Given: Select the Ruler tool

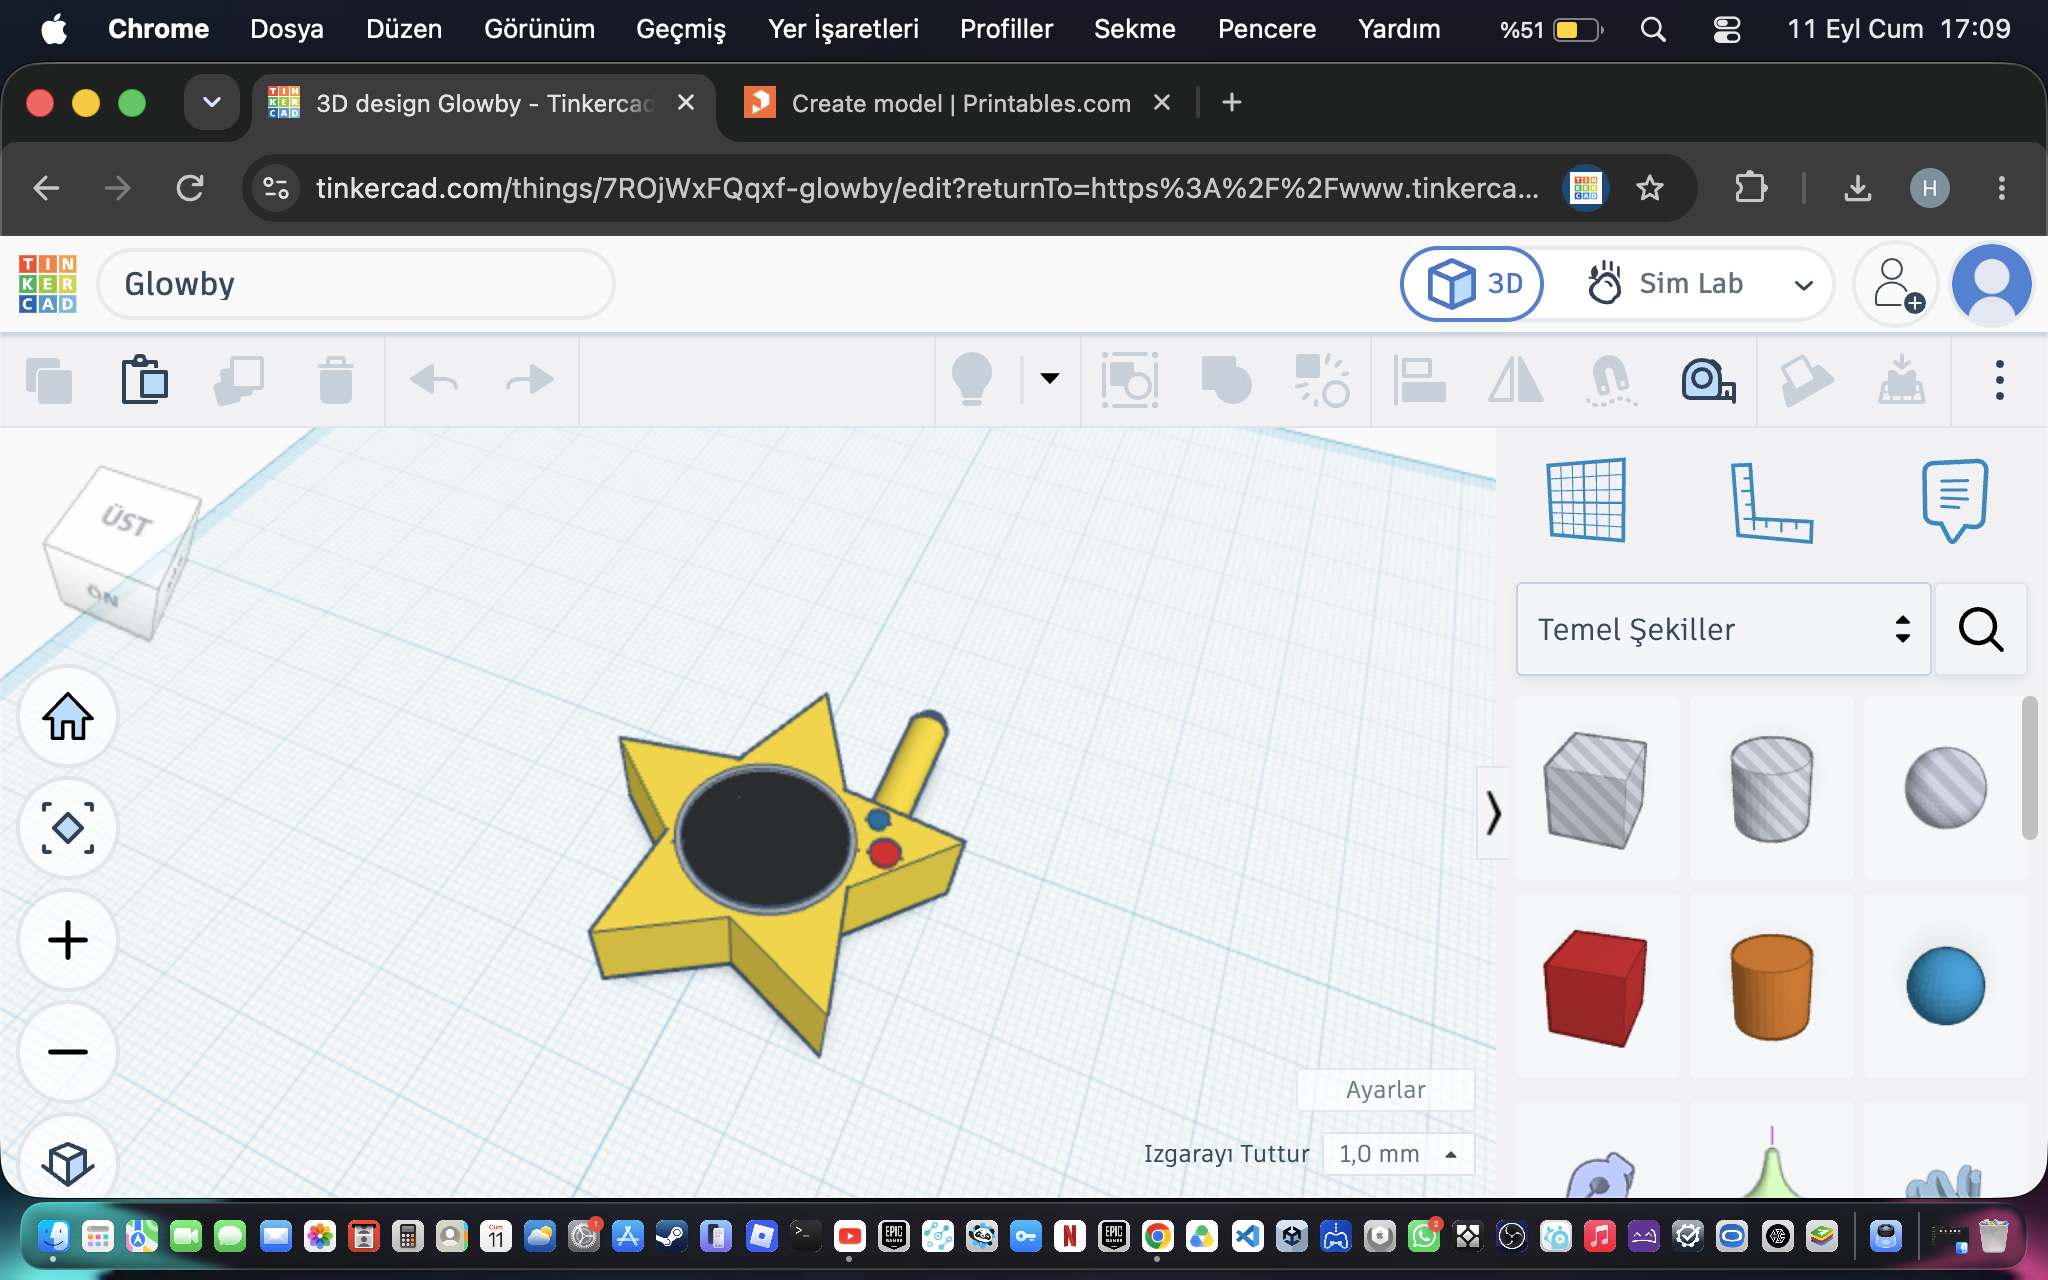Looking at the screenshot, I should [1771, 502].
